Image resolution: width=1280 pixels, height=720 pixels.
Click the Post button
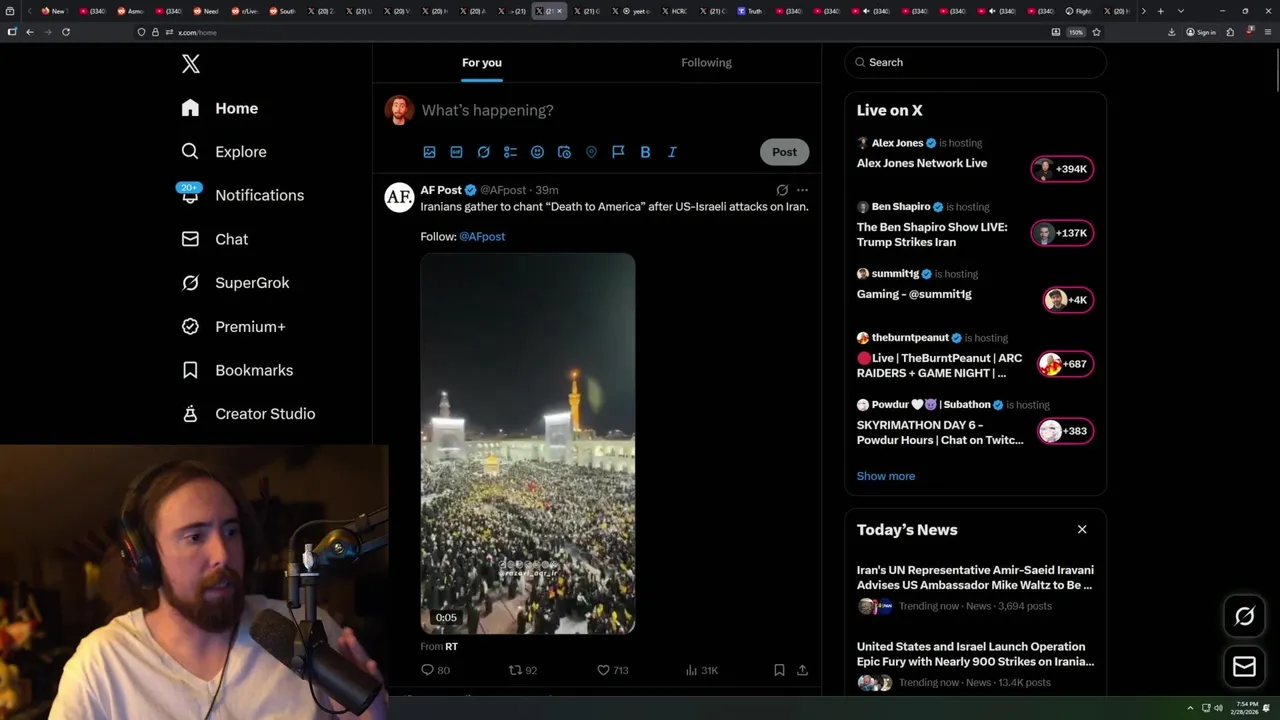[784, 152]
